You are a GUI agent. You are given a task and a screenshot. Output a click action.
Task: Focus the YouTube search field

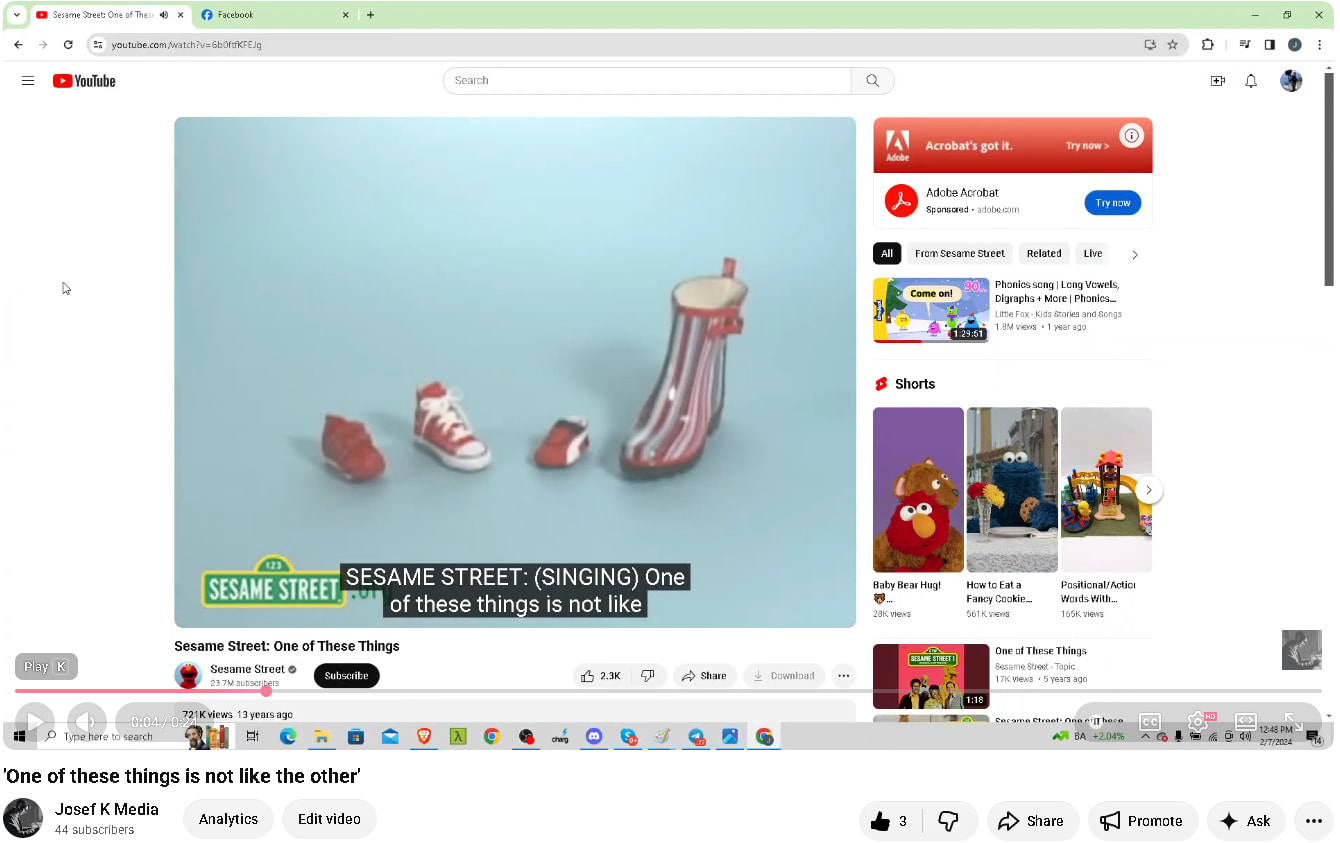pyautogui.click(x=647, y=81)
